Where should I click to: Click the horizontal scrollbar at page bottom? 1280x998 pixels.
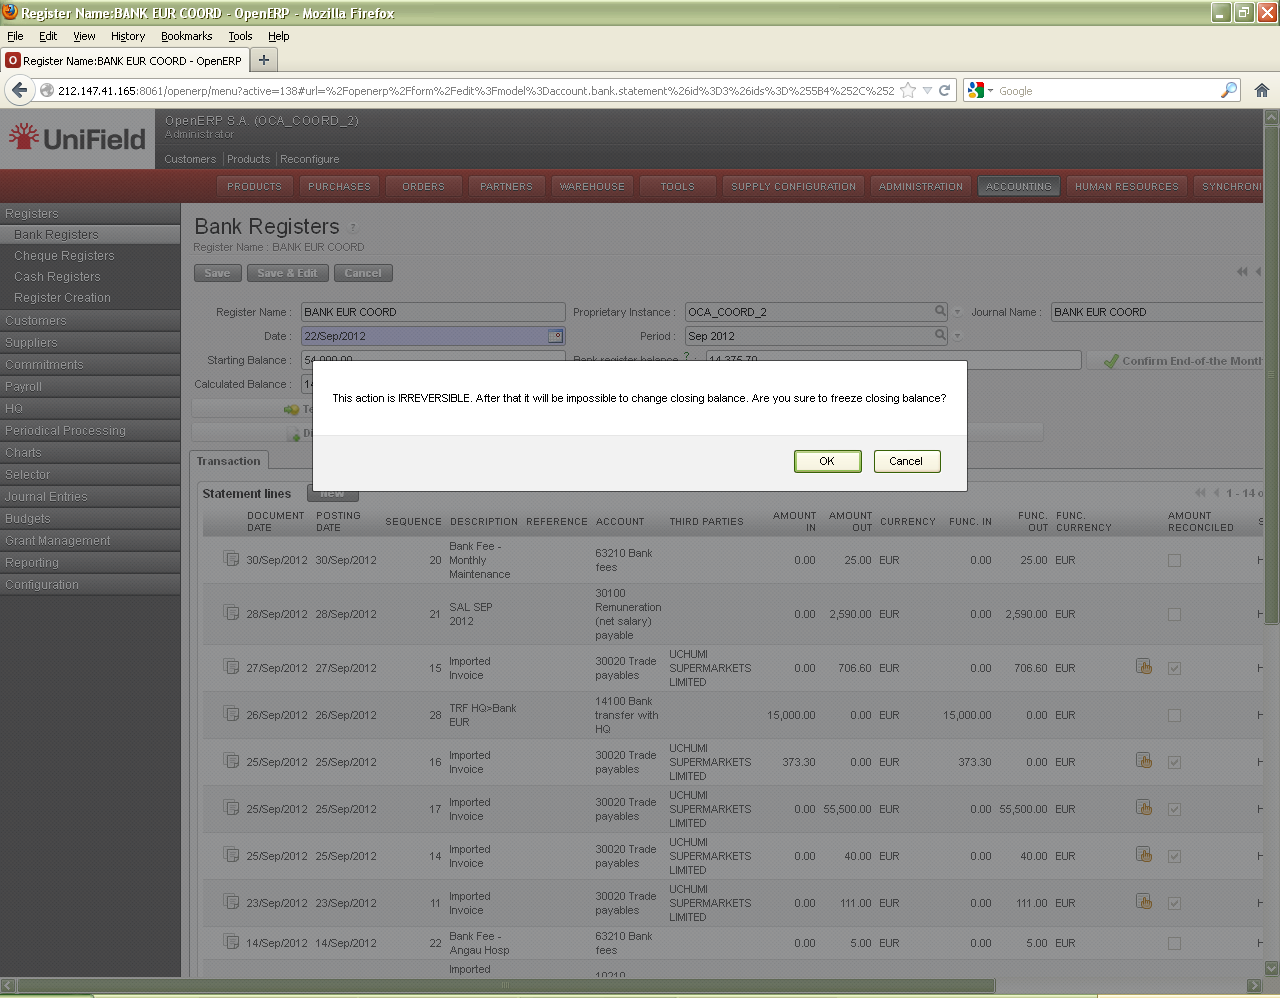coord(505,986)
